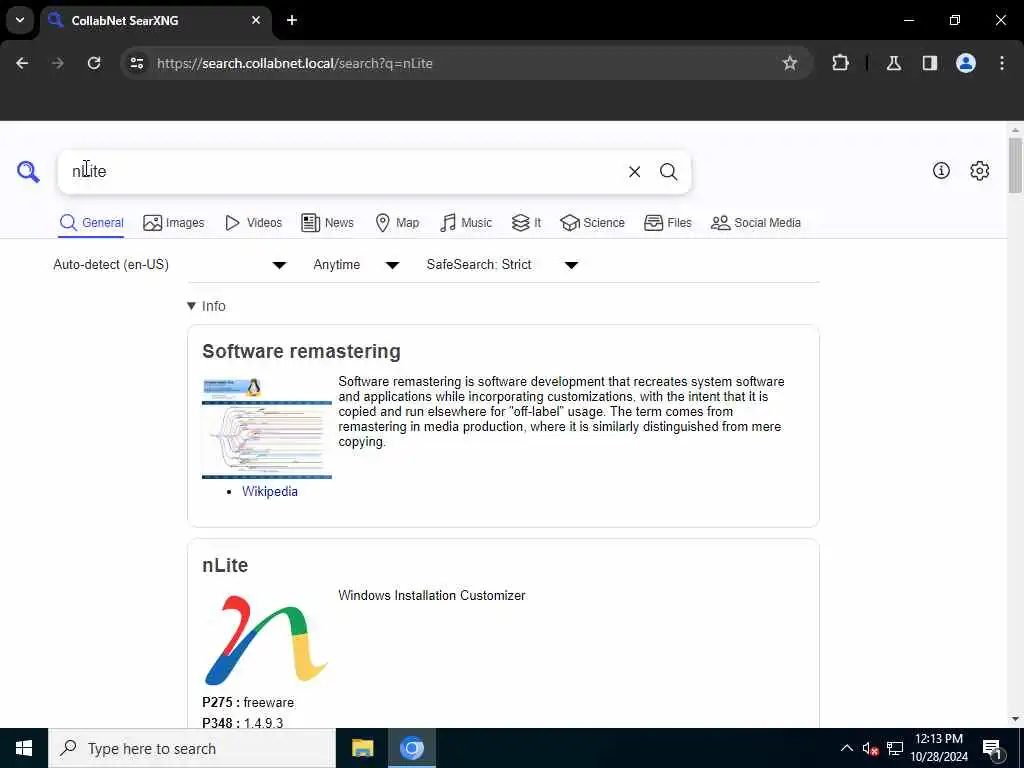1024x768 pixels.
Task: Click the page vertical scrollbar thumb
Action: click(1015, 165)
